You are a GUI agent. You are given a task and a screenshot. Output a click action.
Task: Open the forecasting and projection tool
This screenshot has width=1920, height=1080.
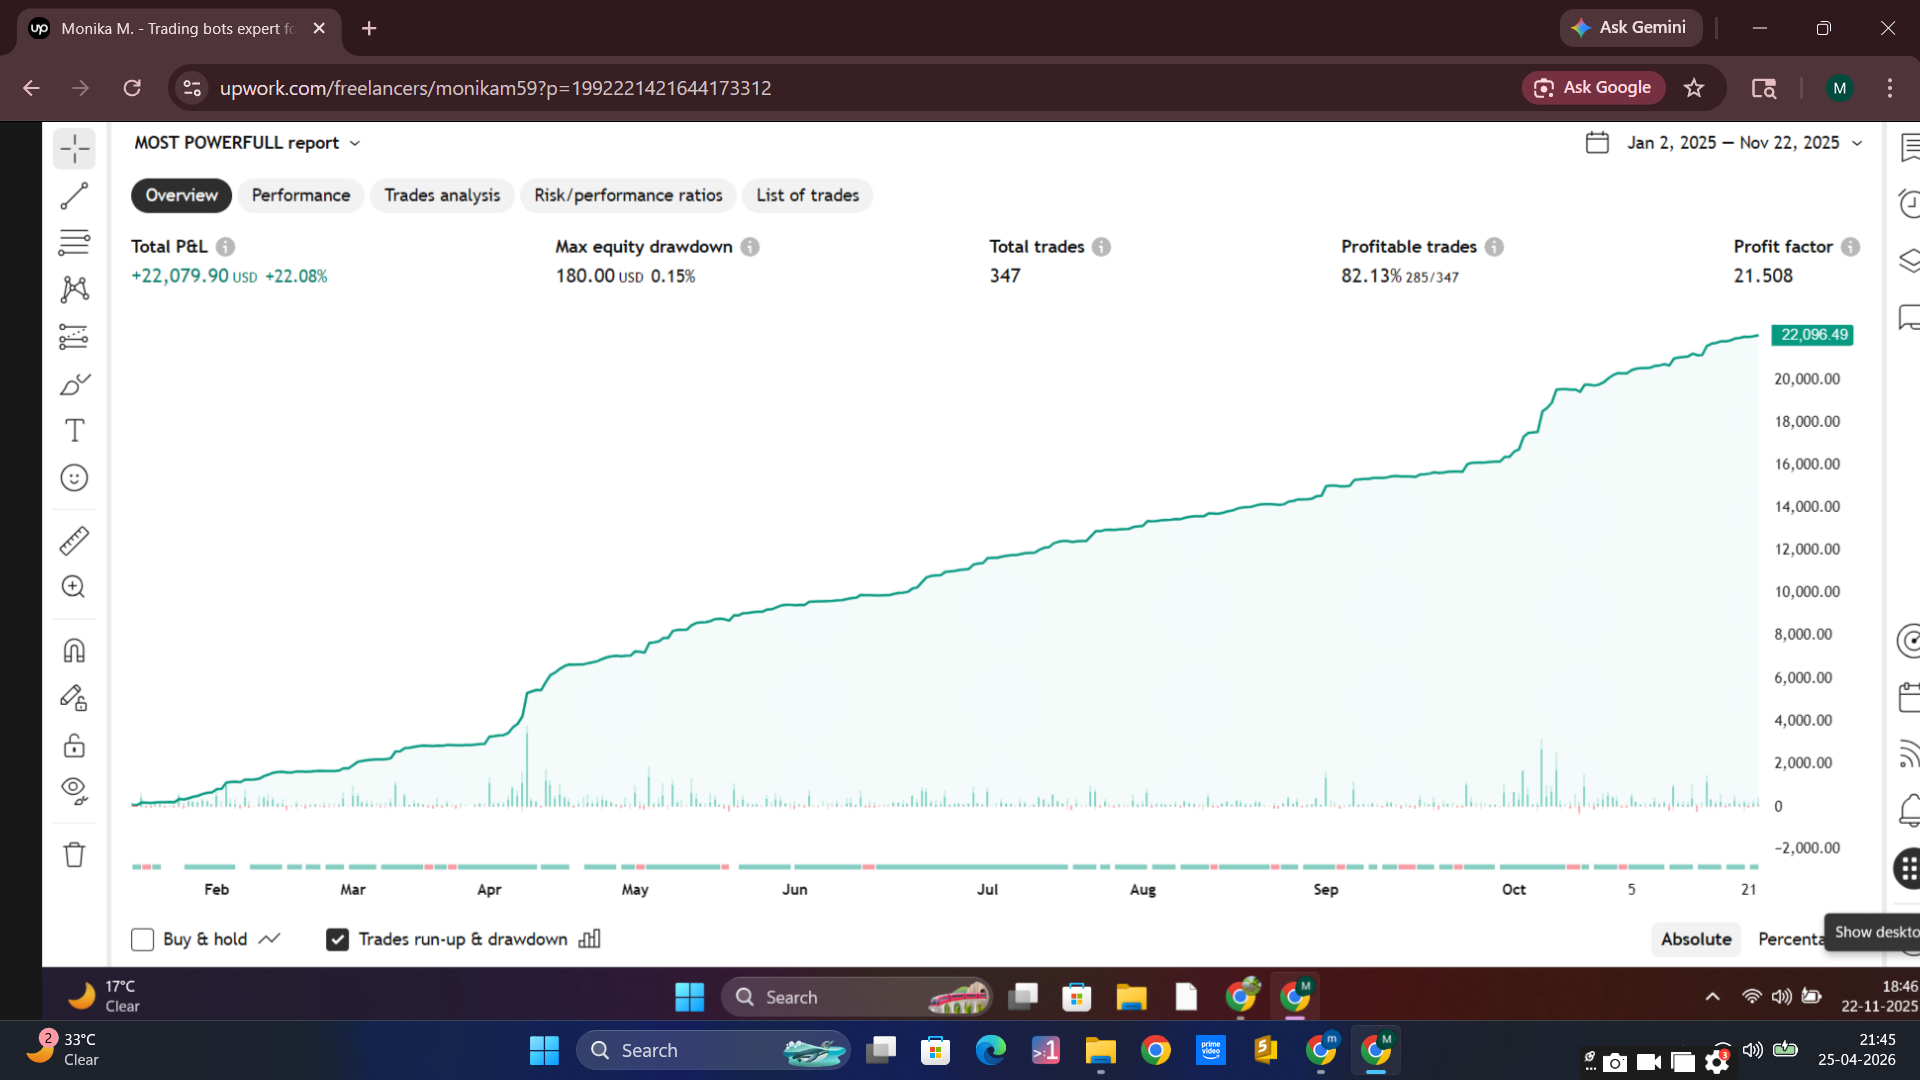[x=74, y=337]
